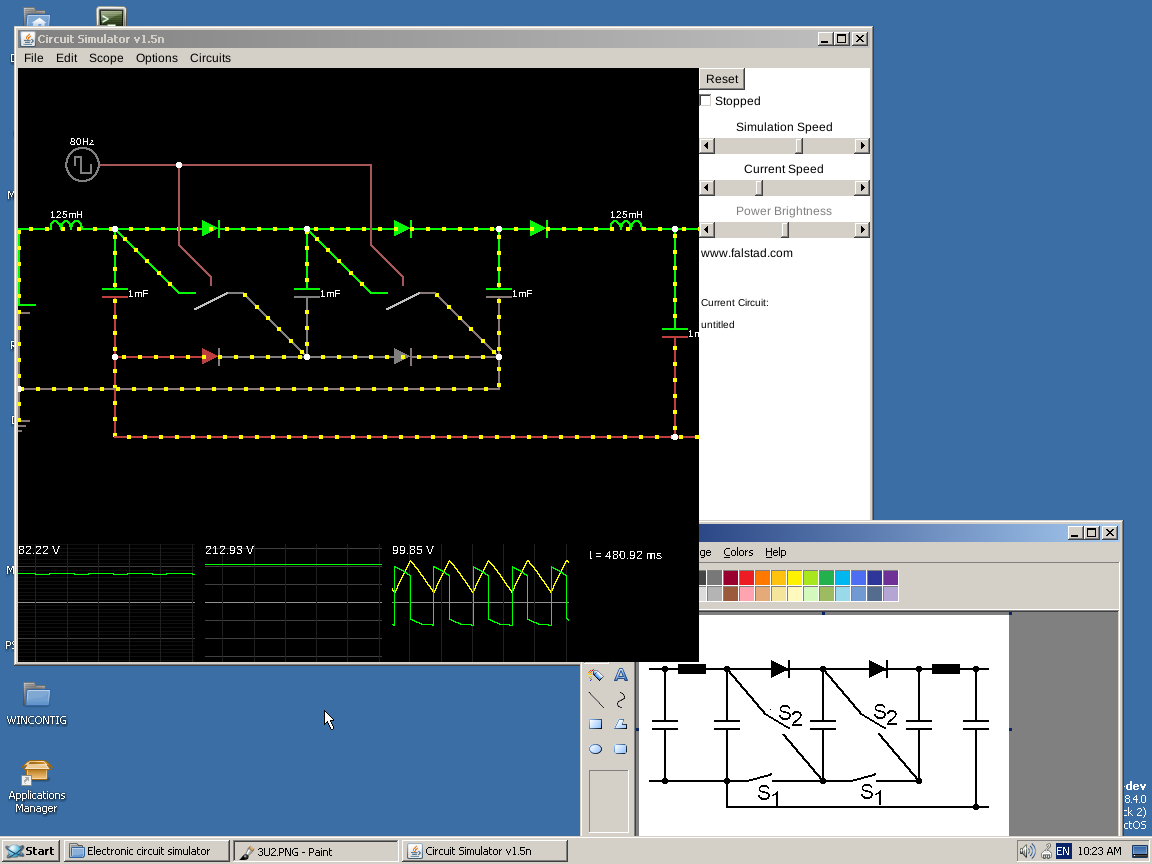The image size is (1152, 864).
Task: Pick the orange color swatch in Paint
Action: (763, 577)
